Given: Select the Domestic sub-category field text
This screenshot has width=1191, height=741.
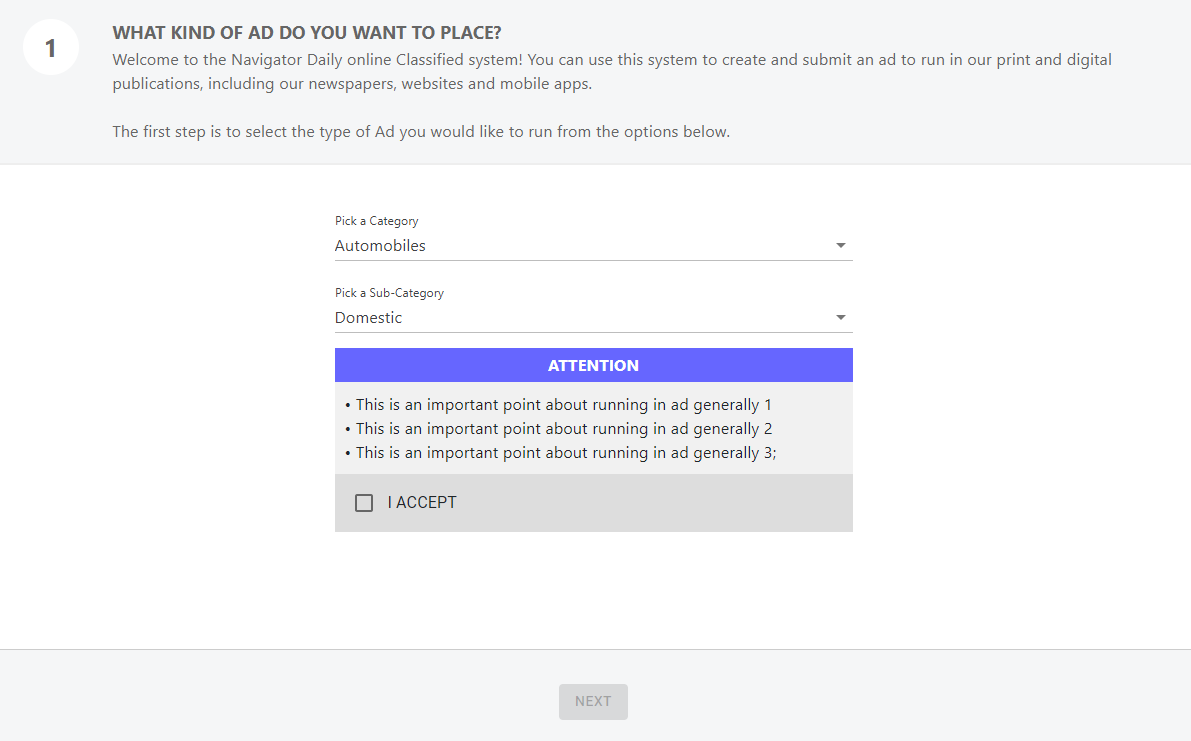Looking at the screenshot, I should [369, 318].
